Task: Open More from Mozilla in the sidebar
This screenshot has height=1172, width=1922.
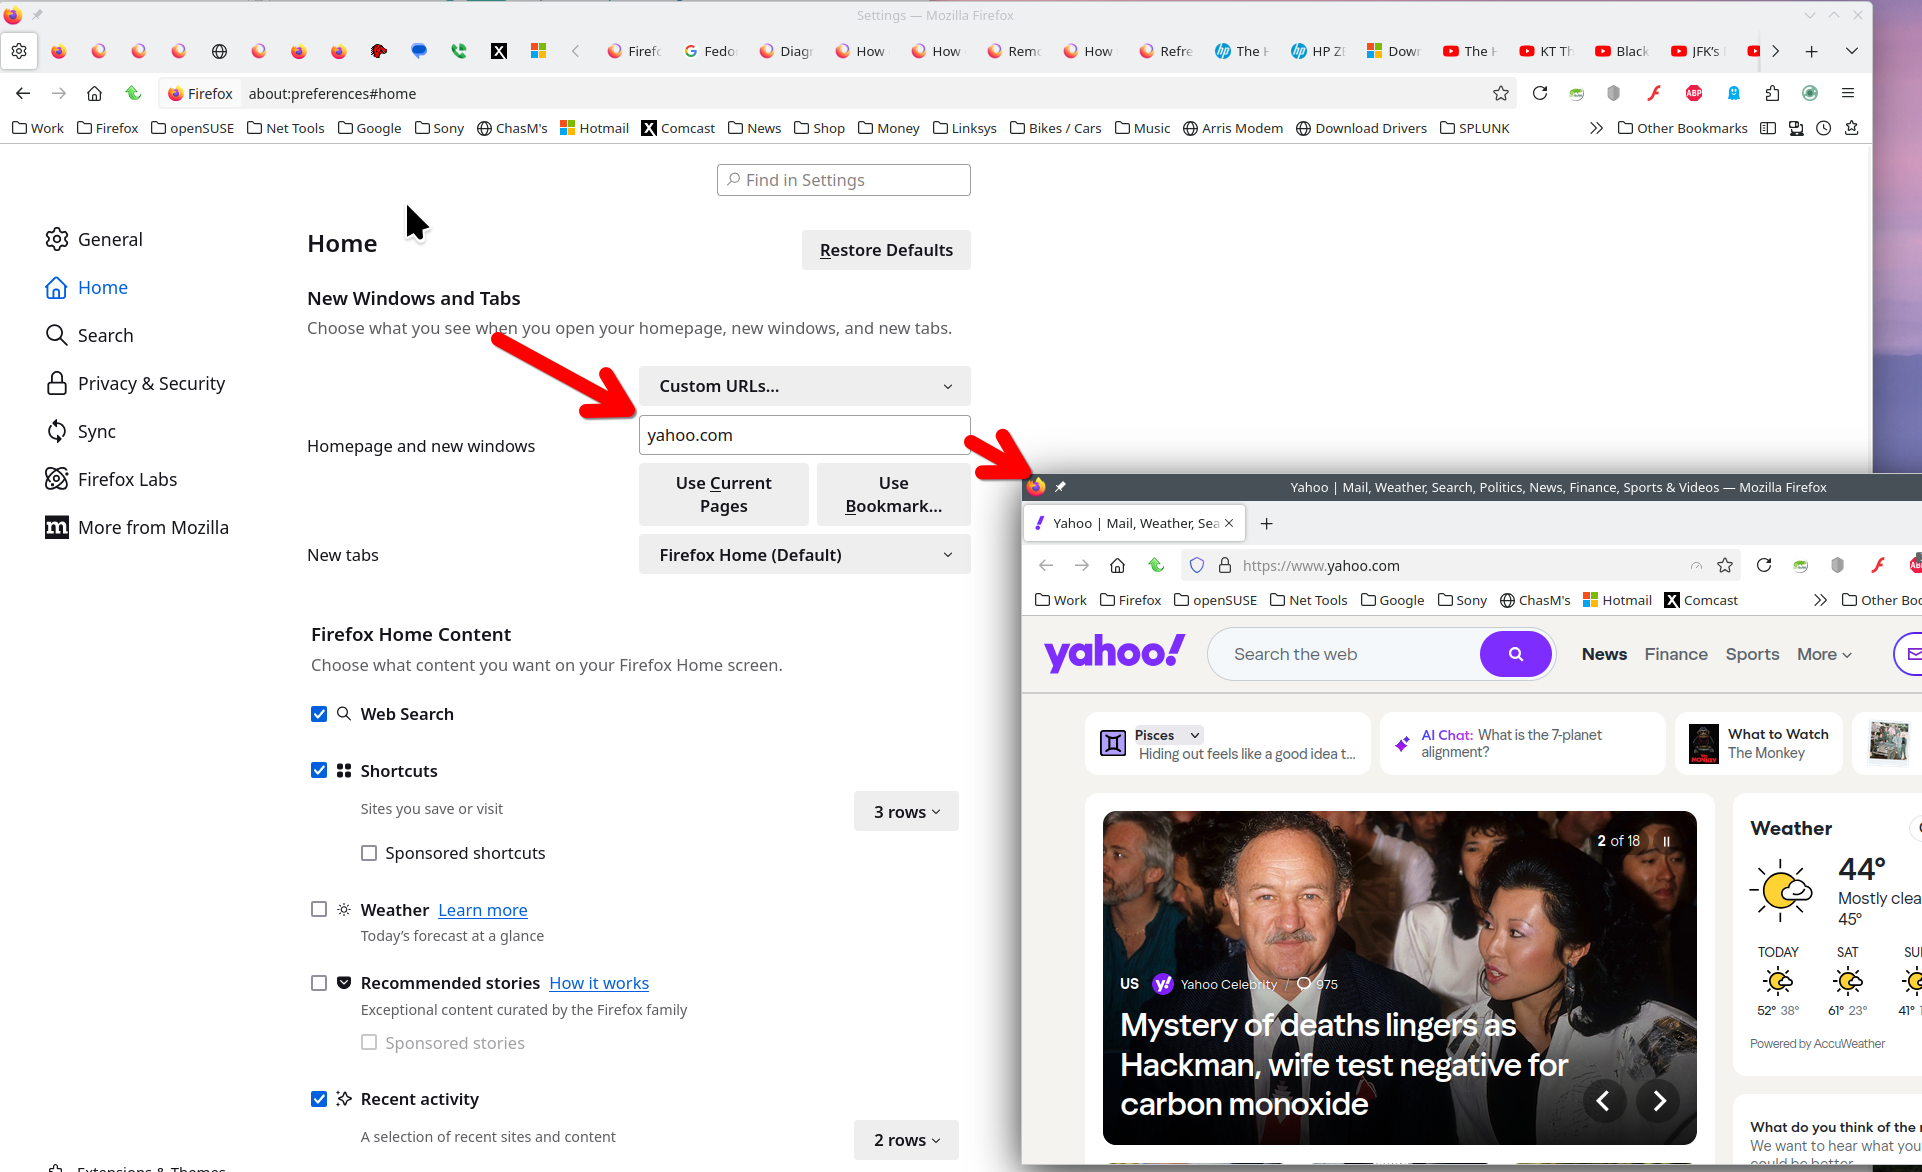Action: coord(137,527)
